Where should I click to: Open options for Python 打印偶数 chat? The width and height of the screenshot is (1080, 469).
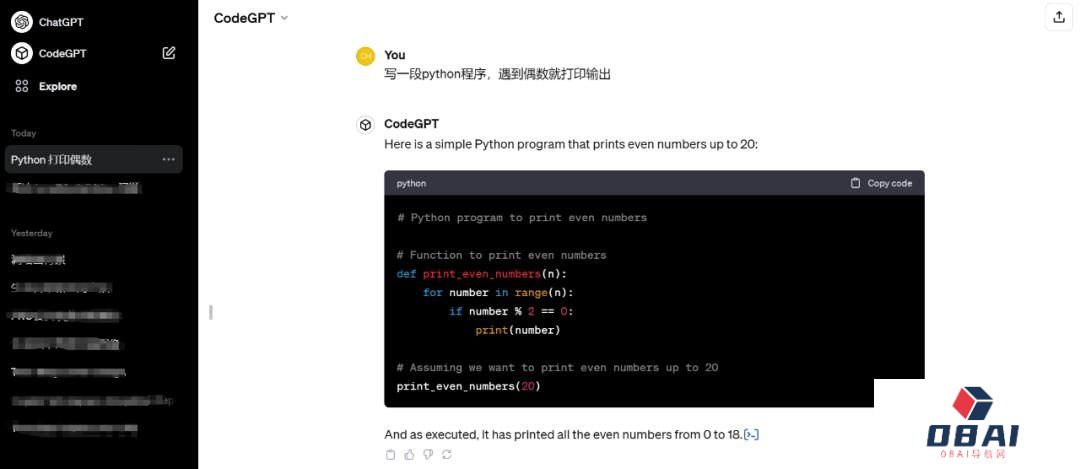point(169,160)
